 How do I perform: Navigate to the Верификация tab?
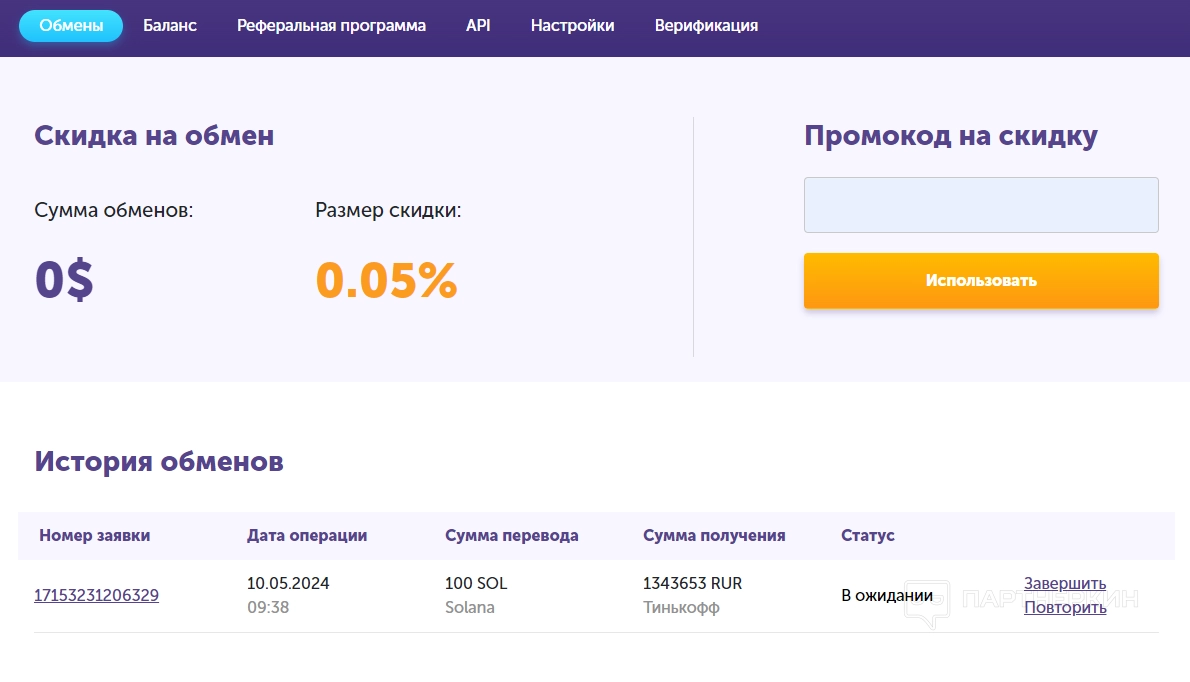coord(706,26)
